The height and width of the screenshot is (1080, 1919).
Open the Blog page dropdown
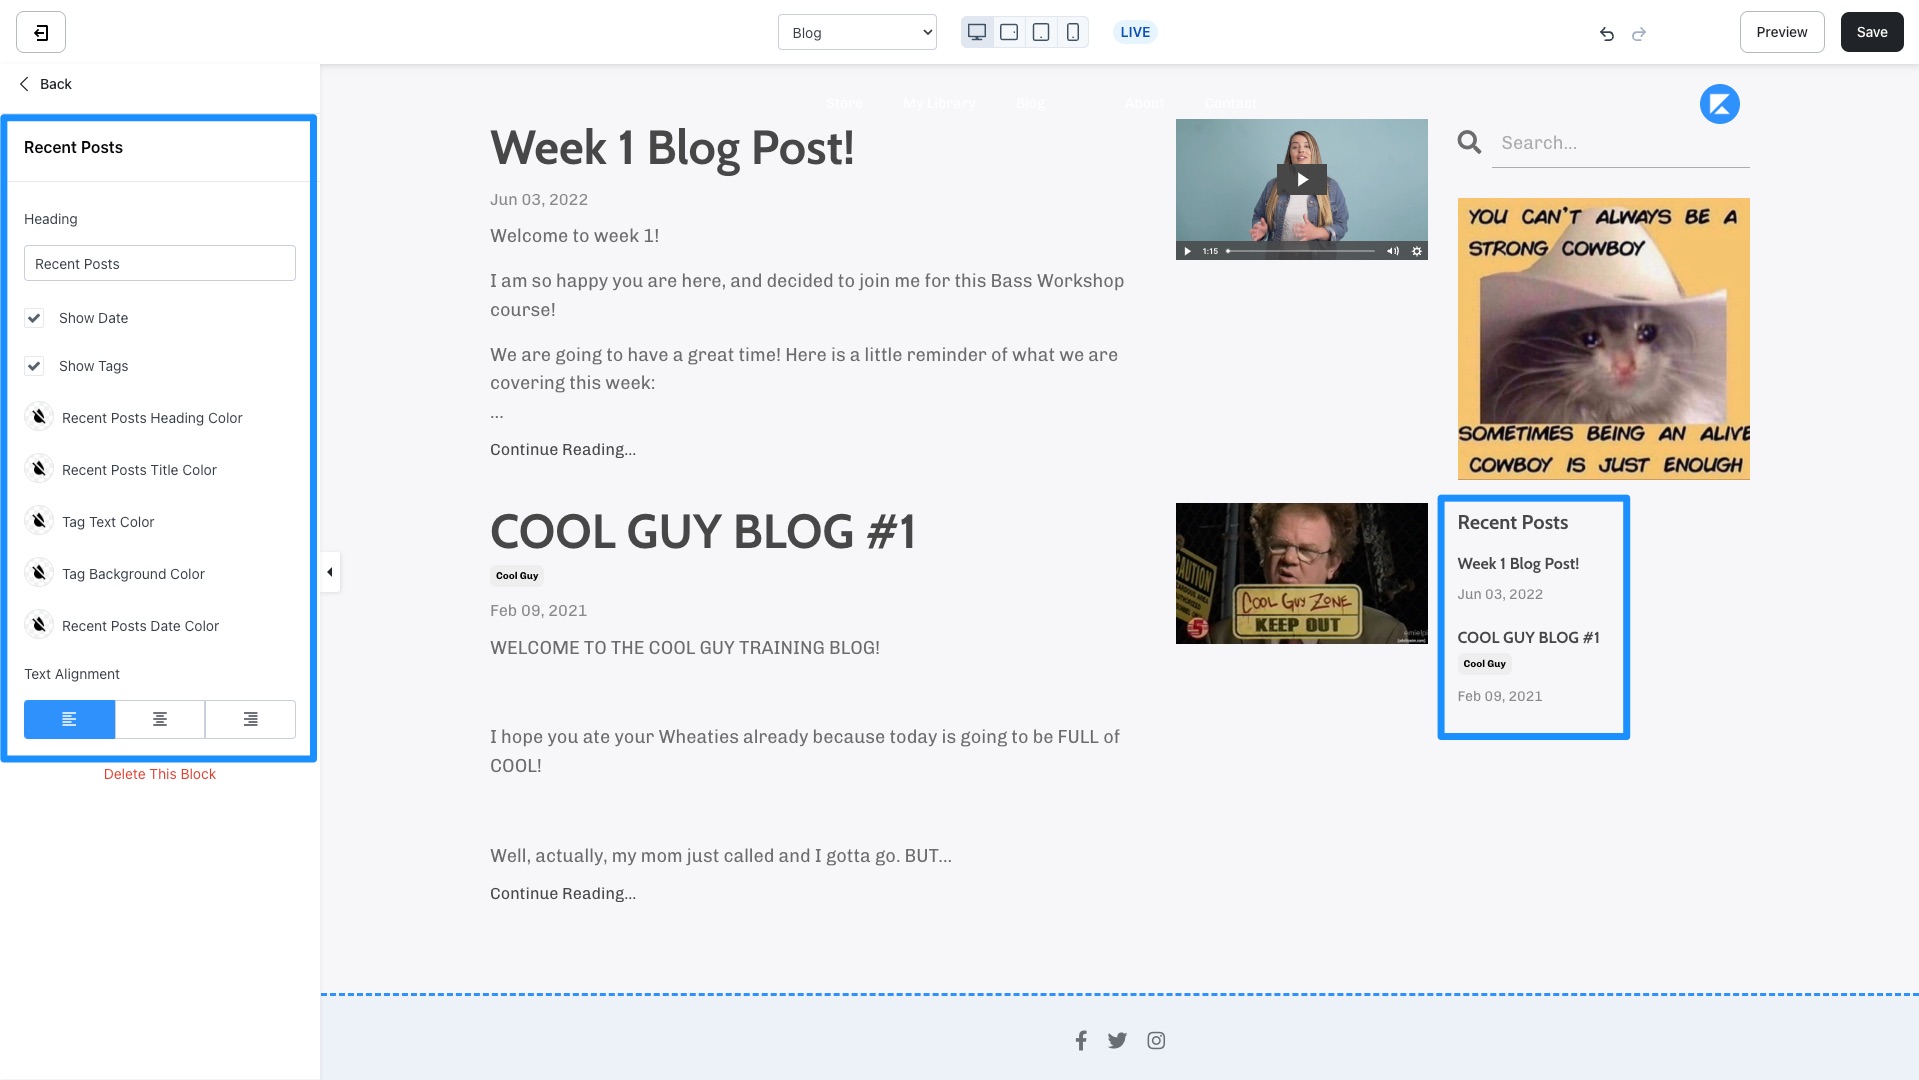pyautogui.click(x=857, y=32)
